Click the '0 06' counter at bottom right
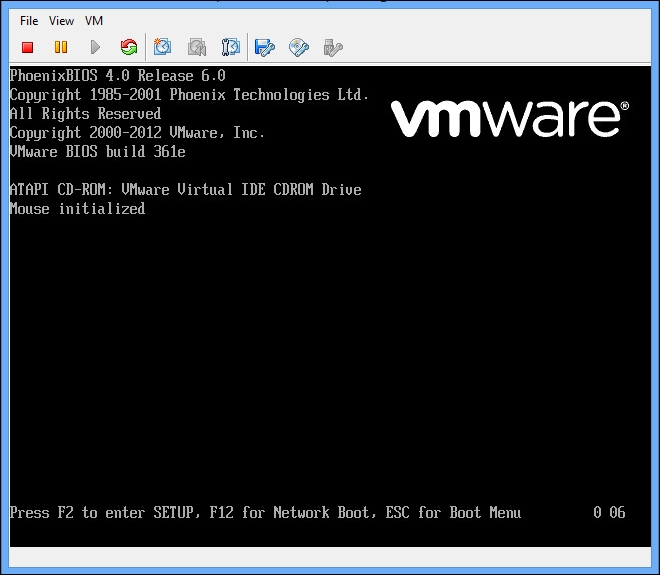Screen dimensions: 660x575 [609, 512]
